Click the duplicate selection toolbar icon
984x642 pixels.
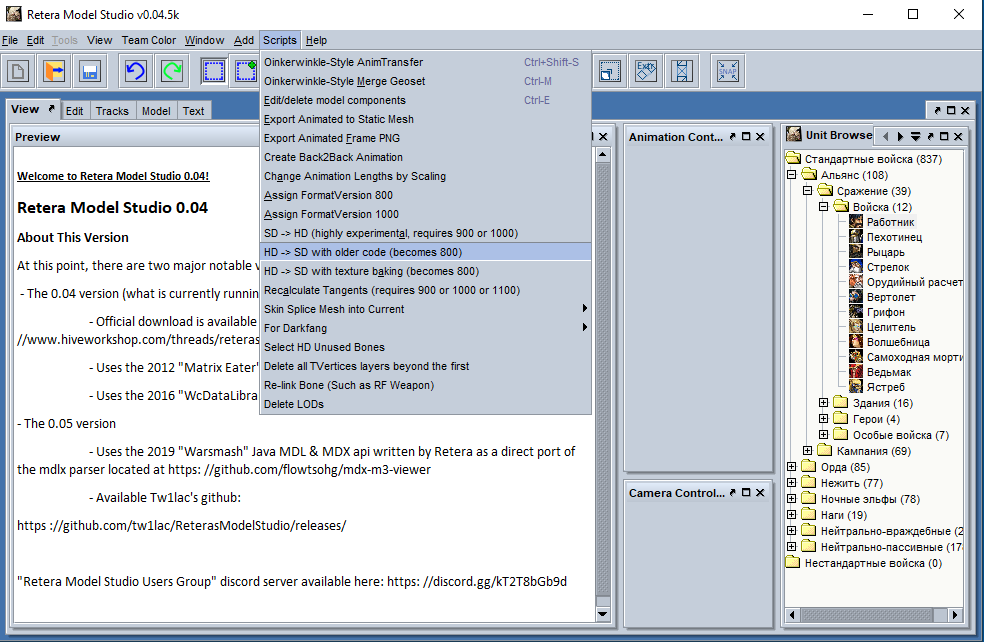pos(610,71)
